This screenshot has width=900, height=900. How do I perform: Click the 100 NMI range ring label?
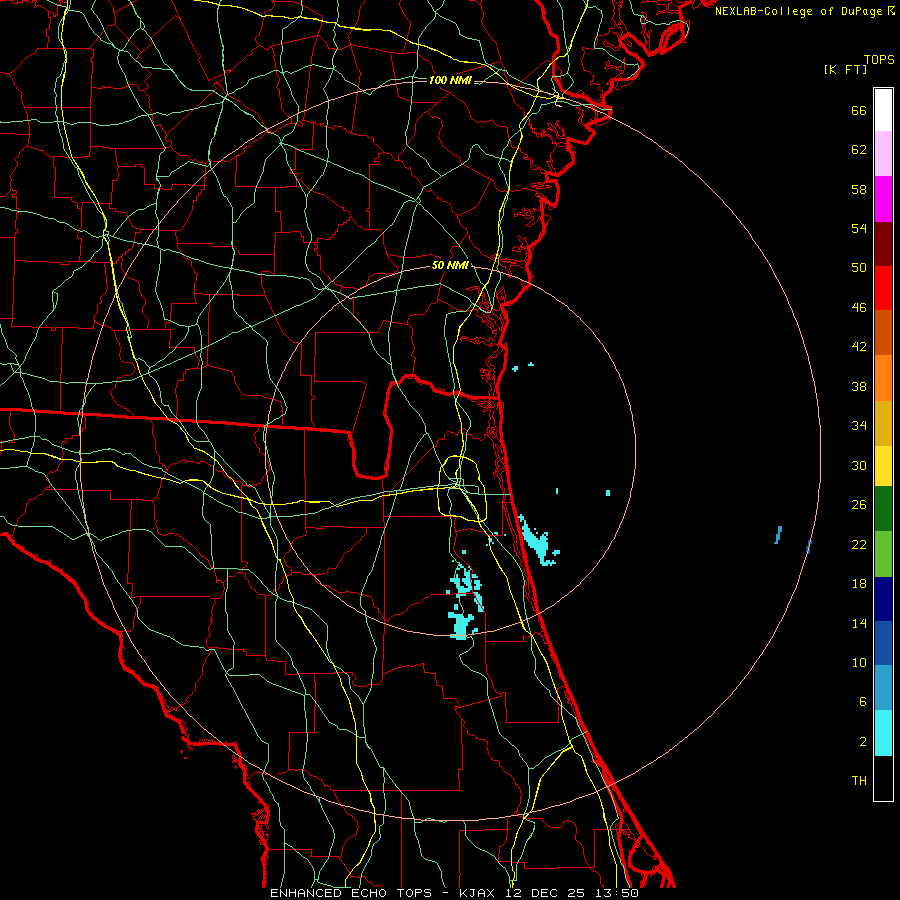click(450, 80)
